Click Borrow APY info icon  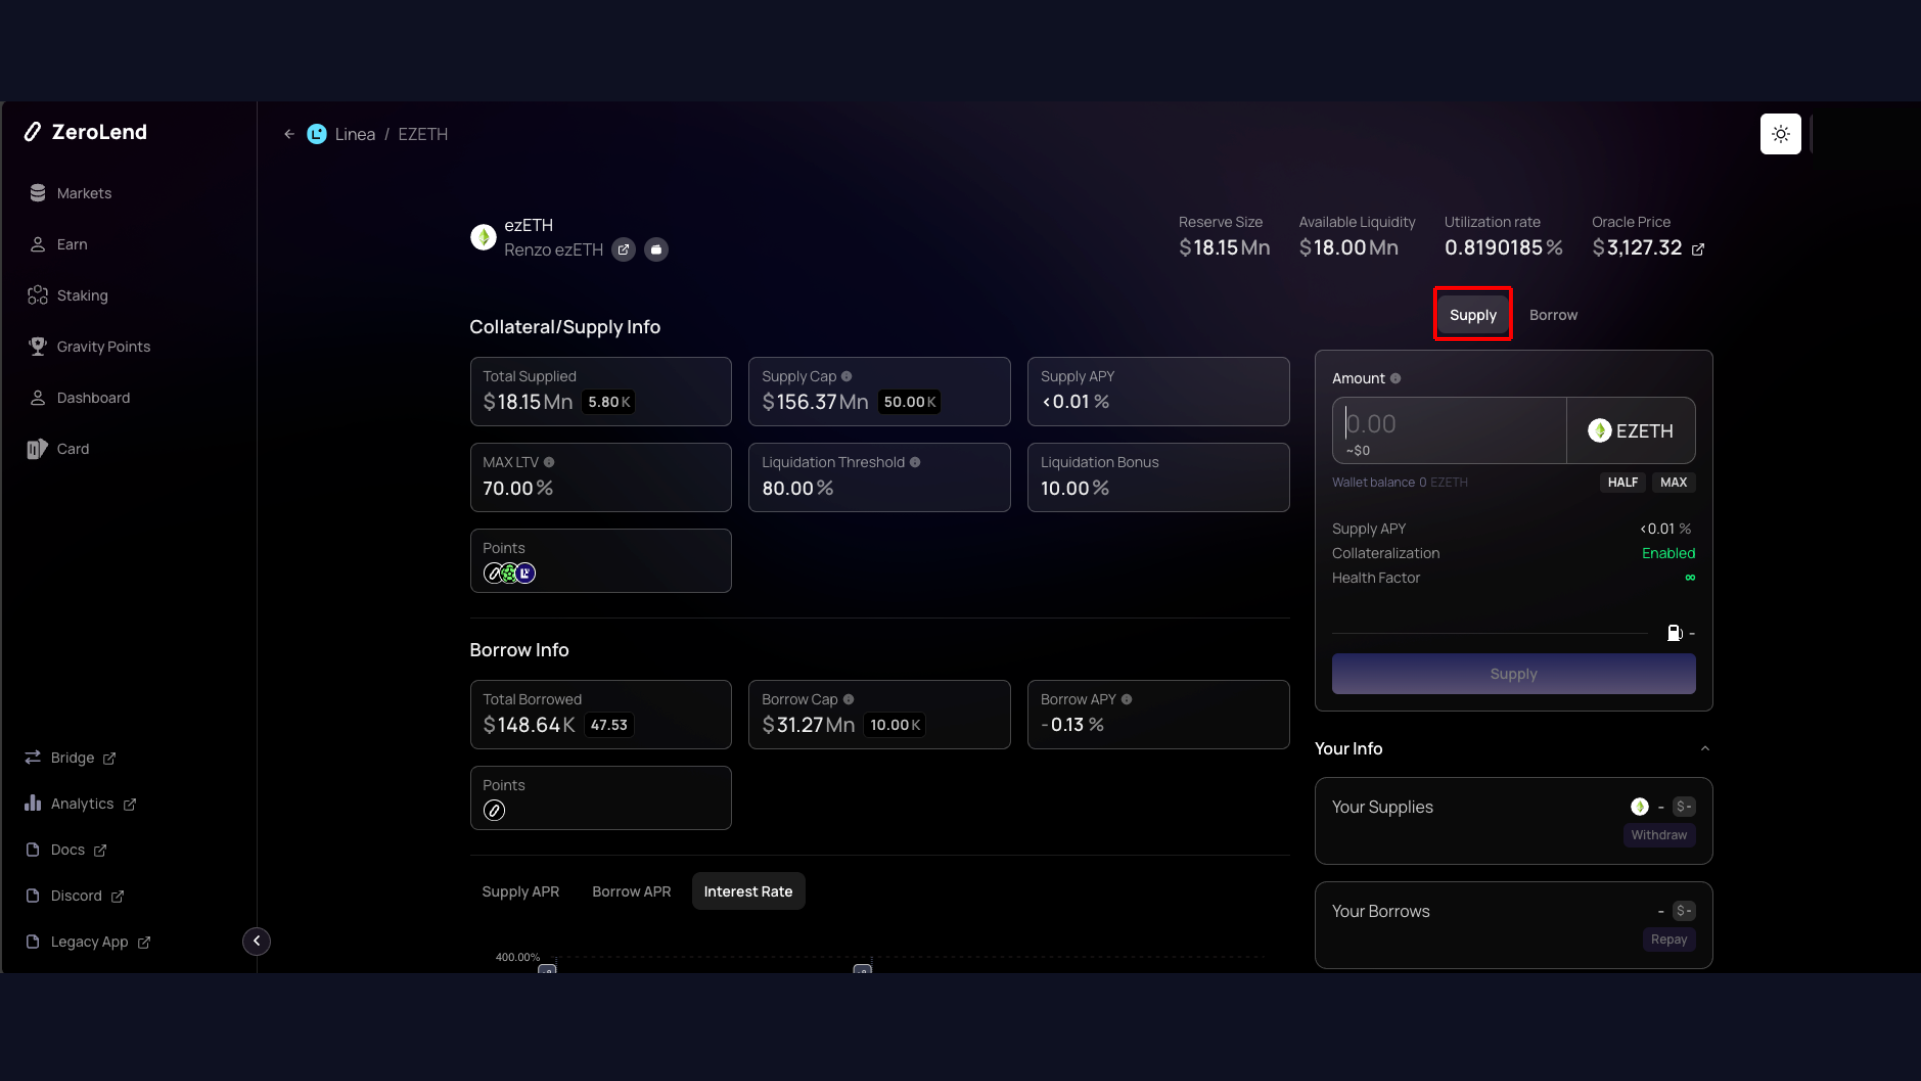coord(1126,699)
